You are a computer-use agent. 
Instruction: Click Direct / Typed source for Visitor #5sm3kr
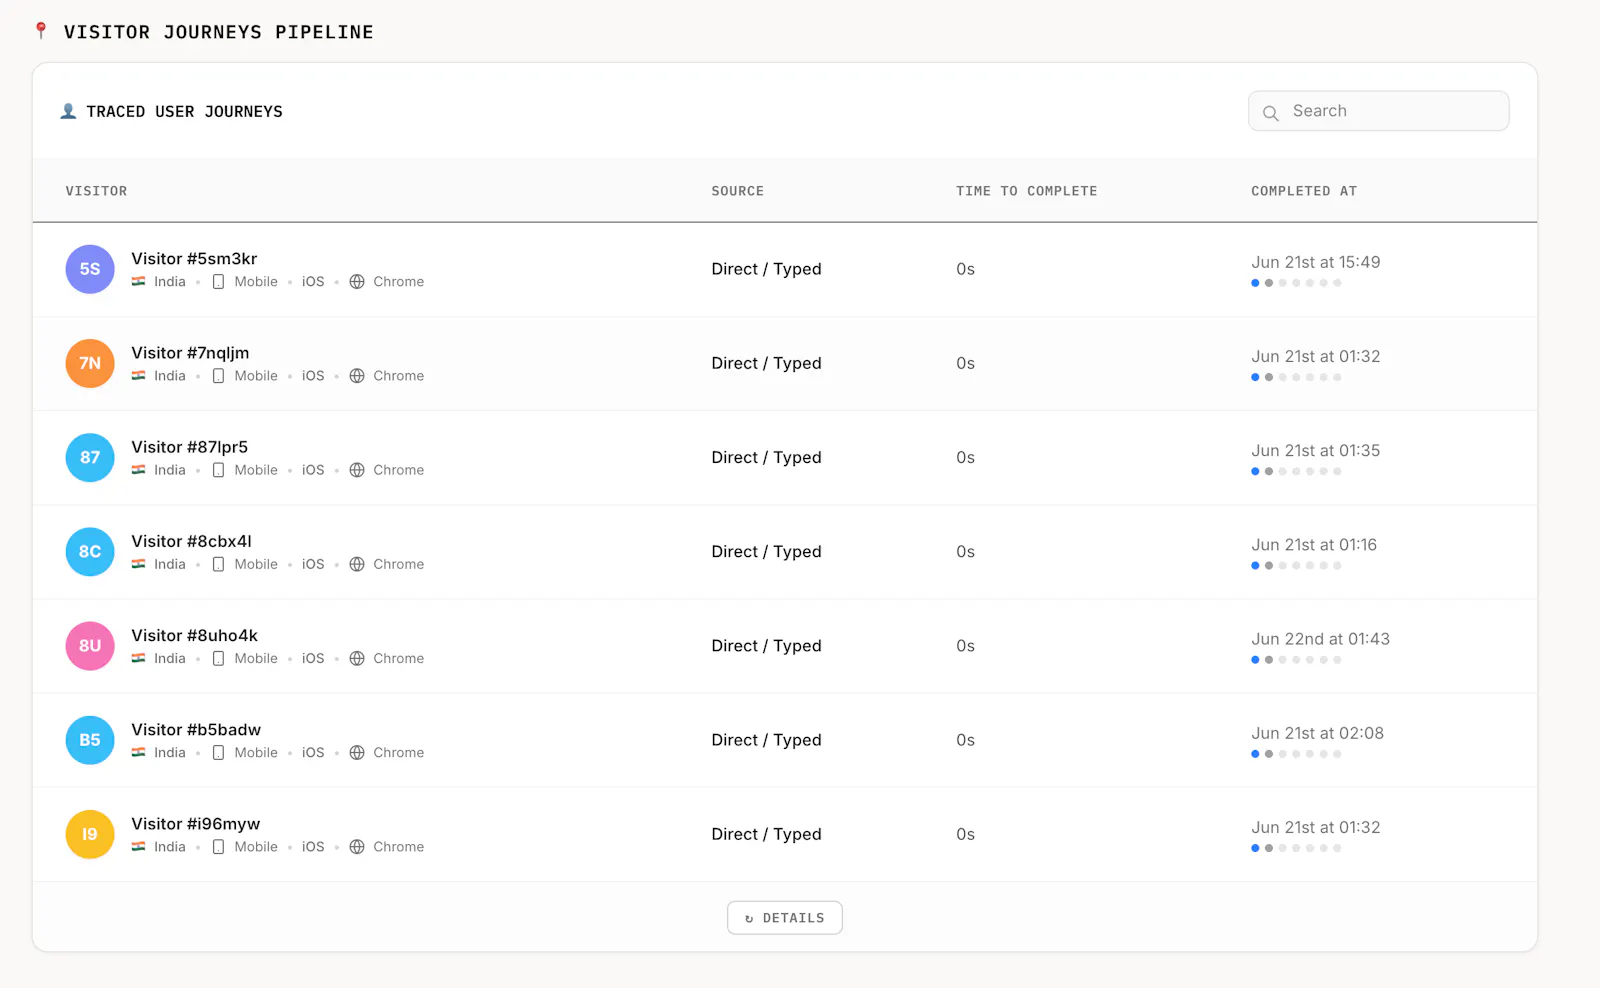tap(766, 269)
